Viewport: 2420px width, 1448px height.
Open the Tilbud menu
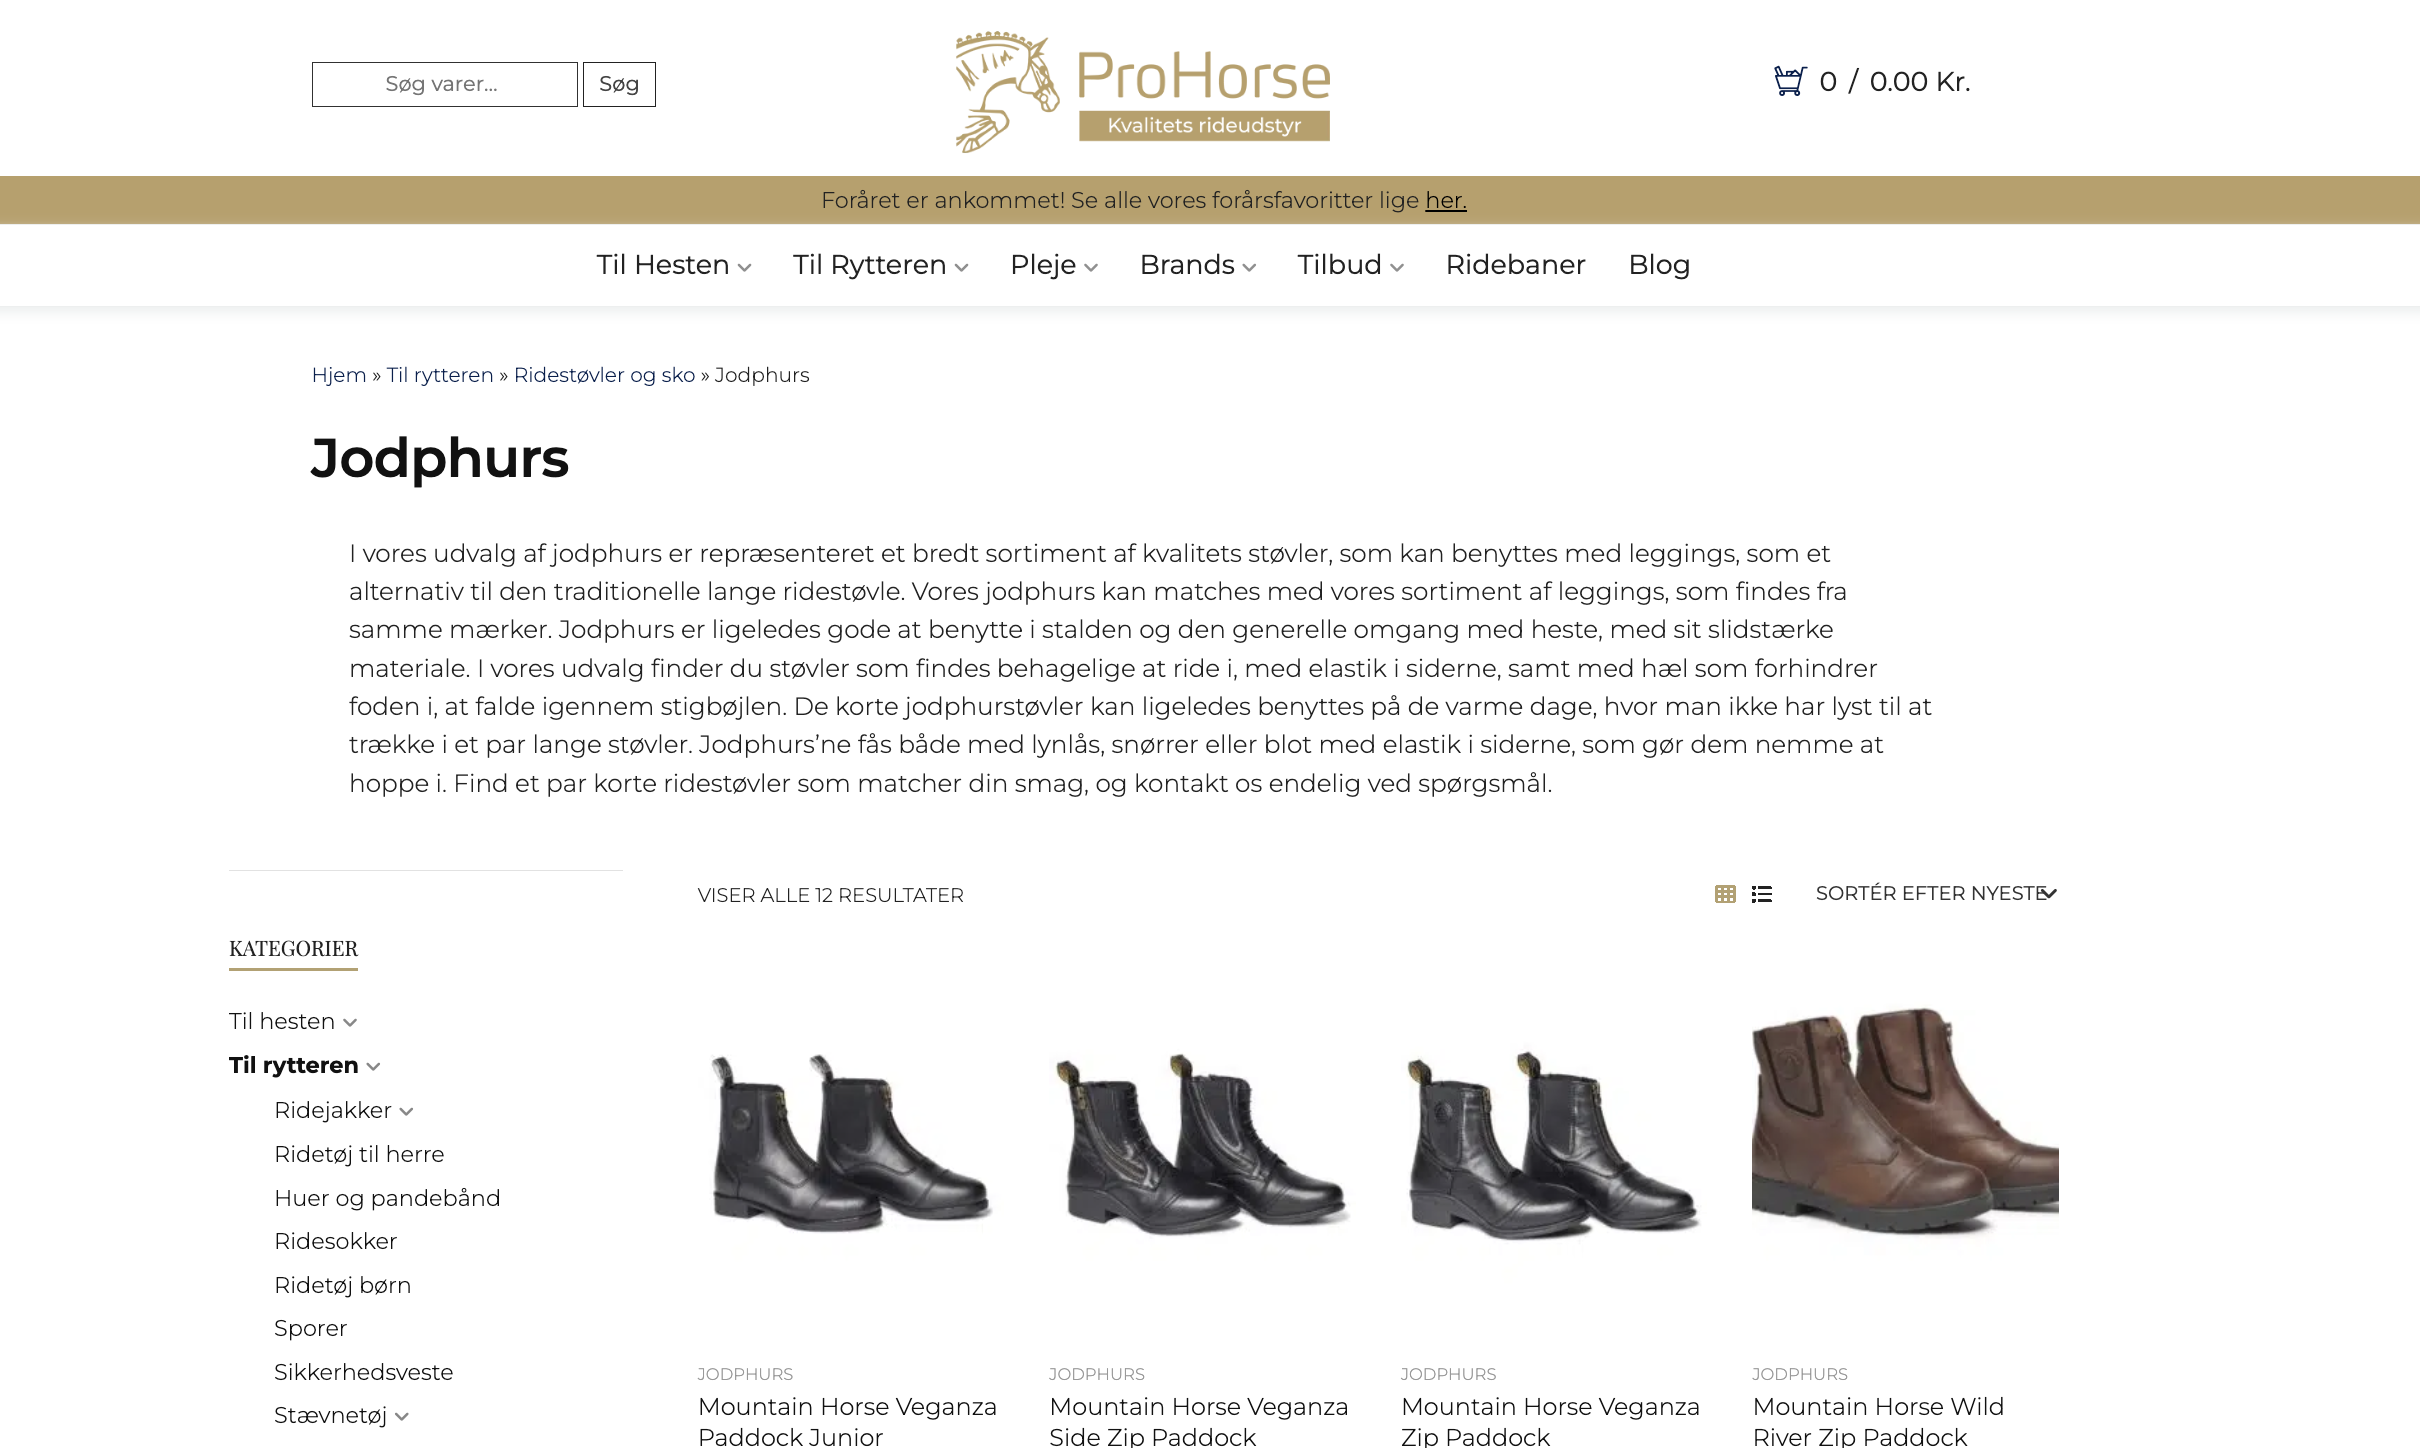pos(1350,265)
